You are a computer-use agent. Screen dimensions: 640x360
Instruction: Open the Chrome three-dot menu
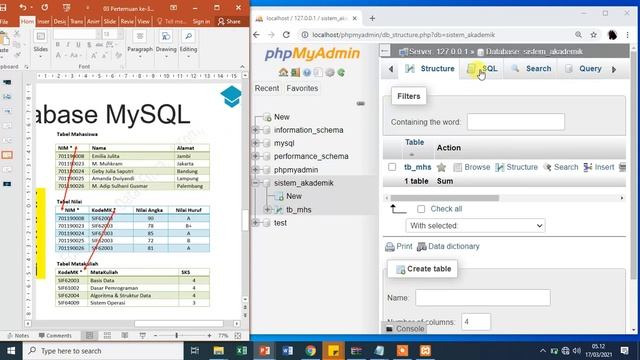click(627, 35)
